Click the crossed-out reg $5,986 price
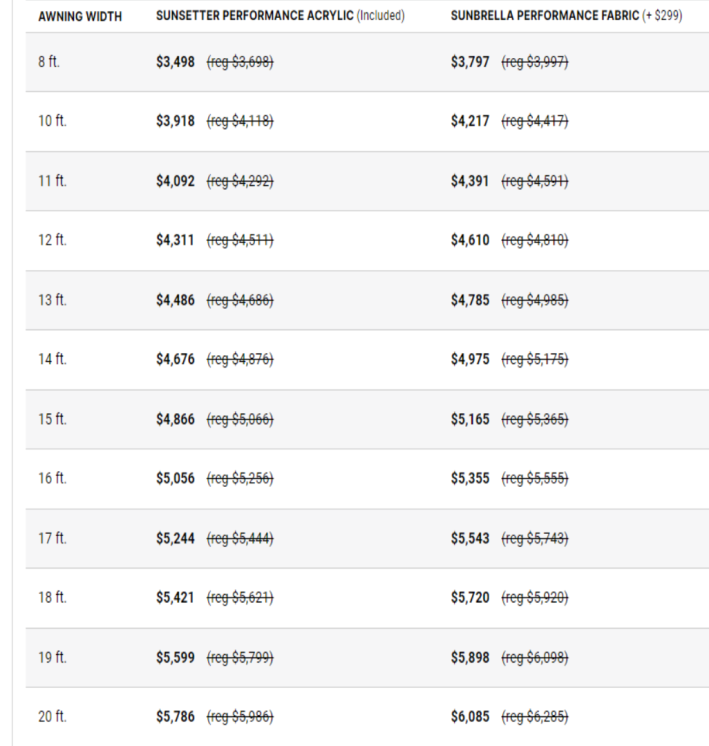The width and height of the screenshot is (709, 746). [239, 717]
